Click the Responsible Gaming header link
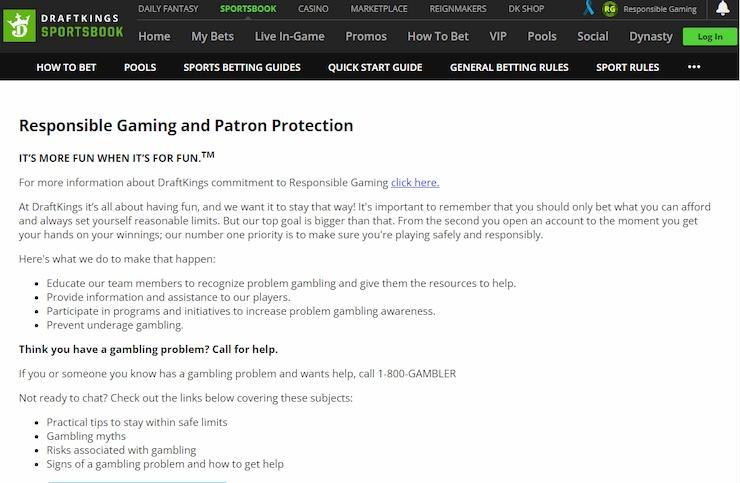Screen dimensions: 740x483 pos(660,9)
